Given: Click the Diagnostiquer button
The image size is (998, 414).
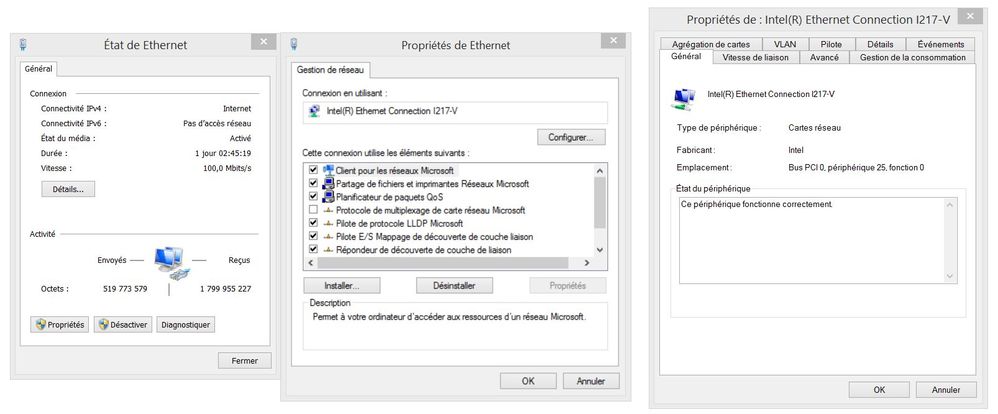Looking at the screenshot, I should point(185,324).
